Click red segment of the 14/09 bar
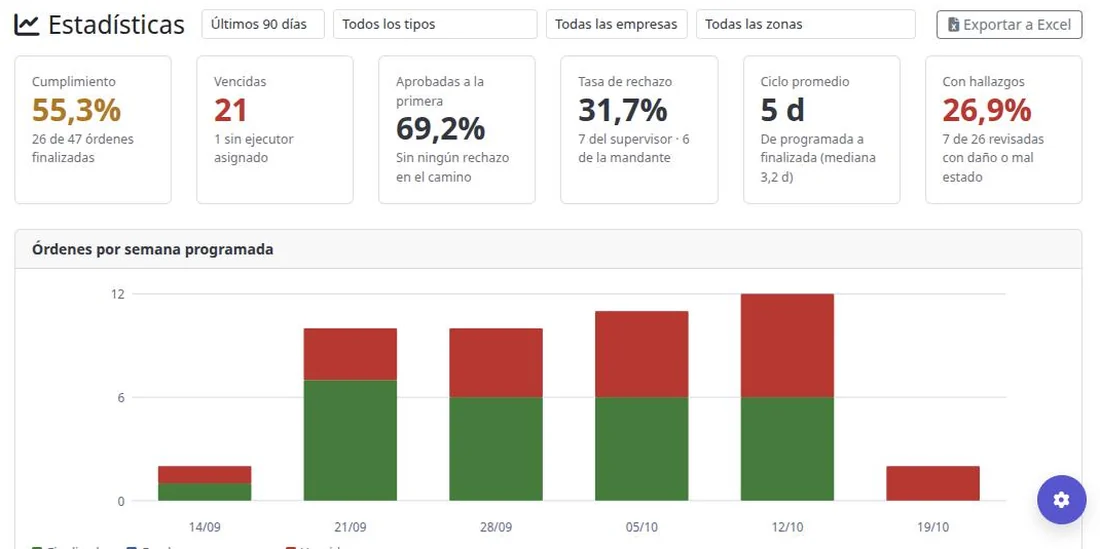This screenshot has height=549, width=1100. pyautogui.click(x=205, y=475)
